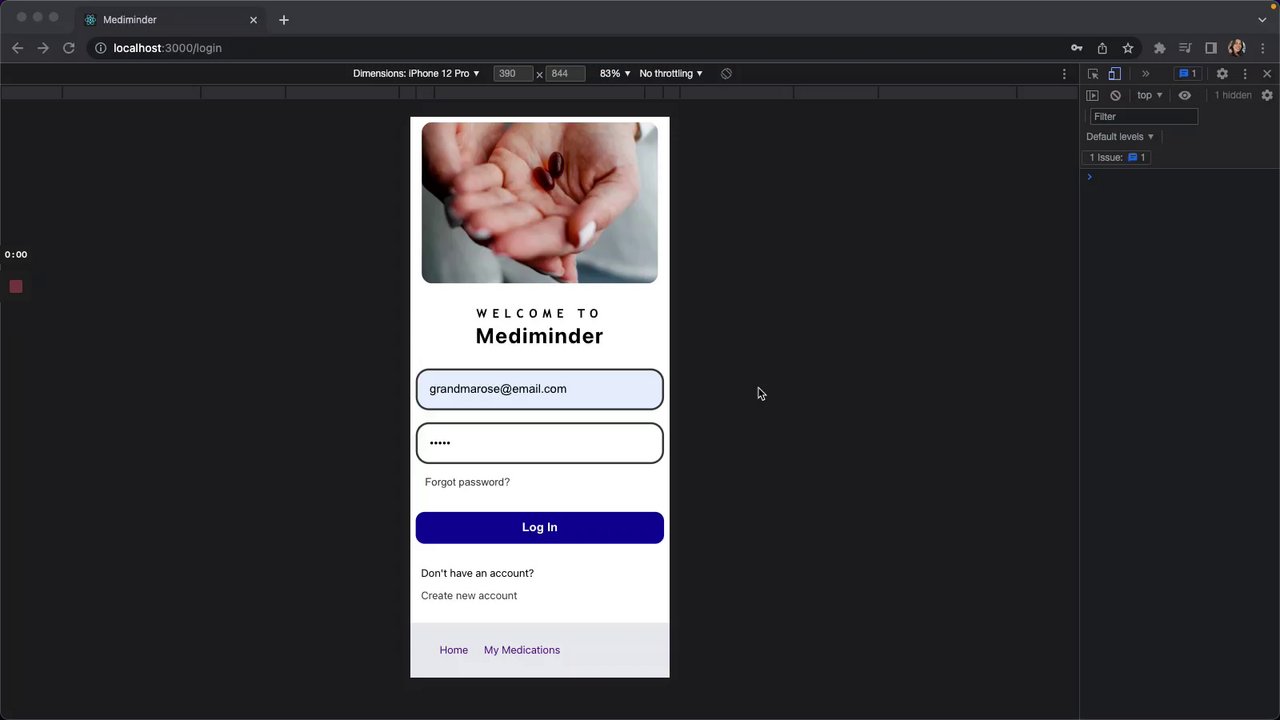Click the email input field

coord(540,390)
